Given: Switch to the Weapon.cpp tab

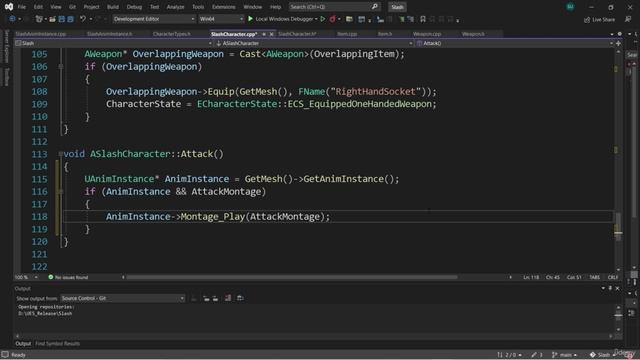Looking at the screenshot, I should click(x=427, y=34).
